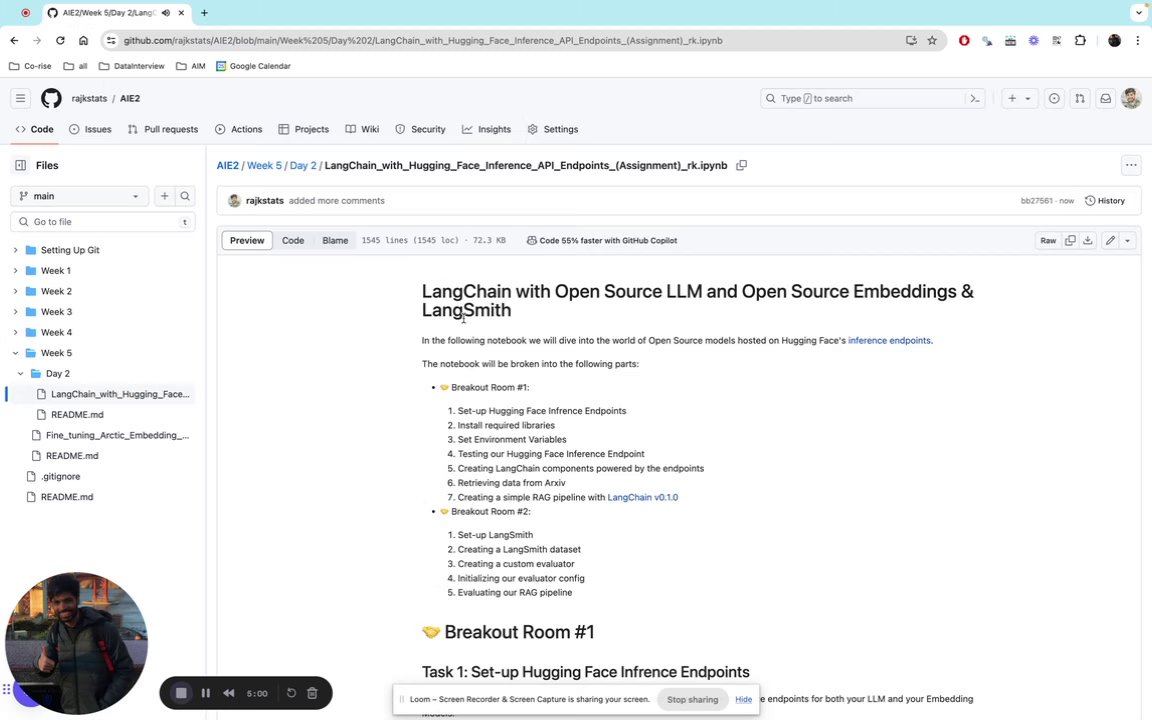
Task: Reload the browser page
Action: 60,40
